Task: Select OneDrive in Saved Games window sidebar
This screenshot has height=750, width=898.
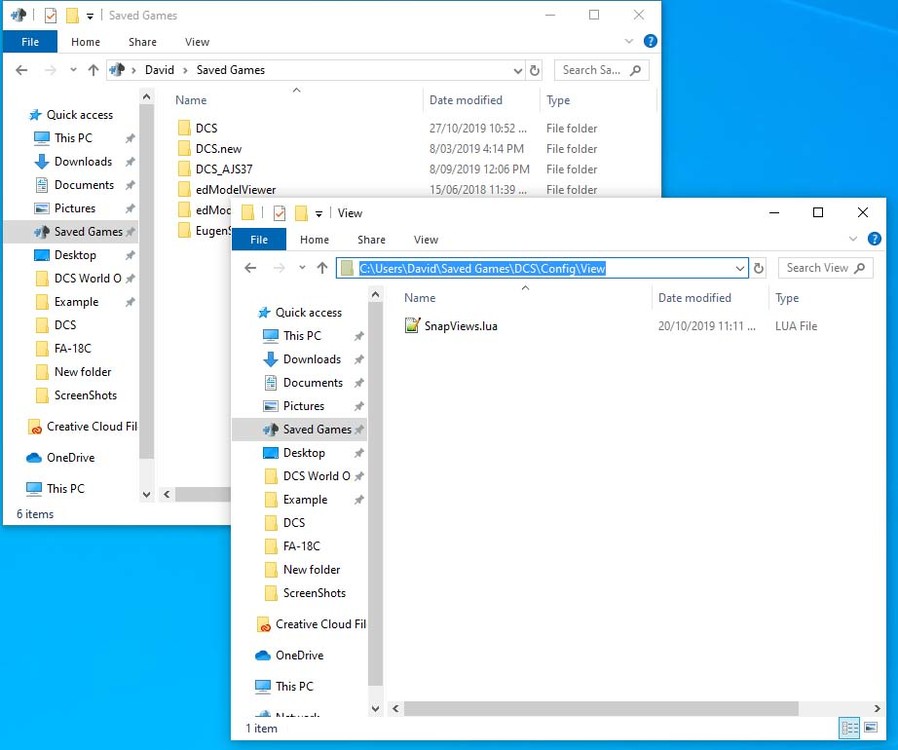Action: (70, 457)
